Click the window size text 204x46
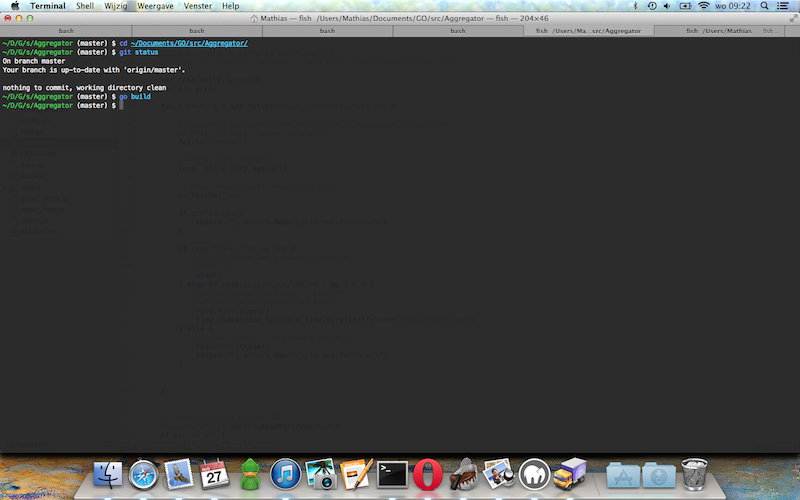Image resolution: width=800 pixels, height=500 pixels. (x=534, y=18)
